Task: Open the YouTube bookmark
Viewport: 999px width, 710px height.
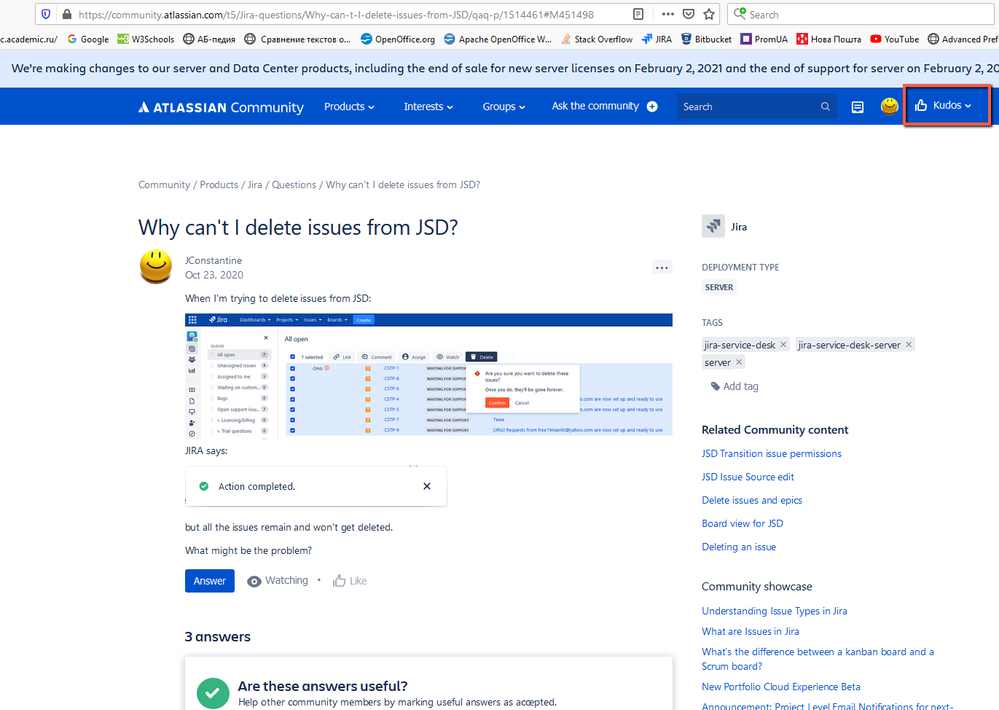Action: tap(895, 39)
